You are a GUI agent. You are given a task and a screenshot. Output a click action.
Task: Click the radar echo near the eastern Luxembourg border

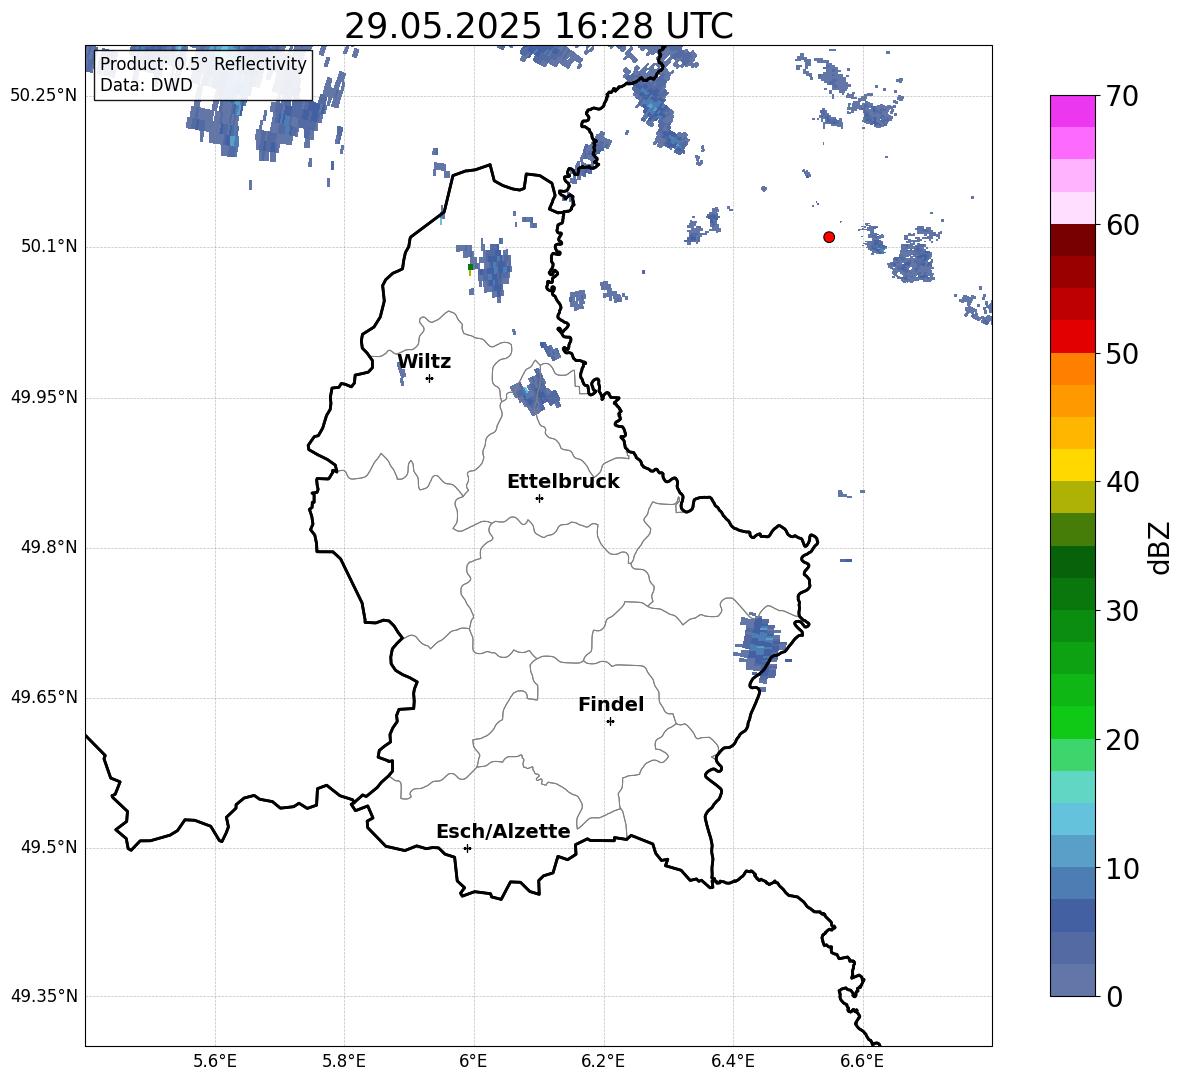(x=761, y=648)
